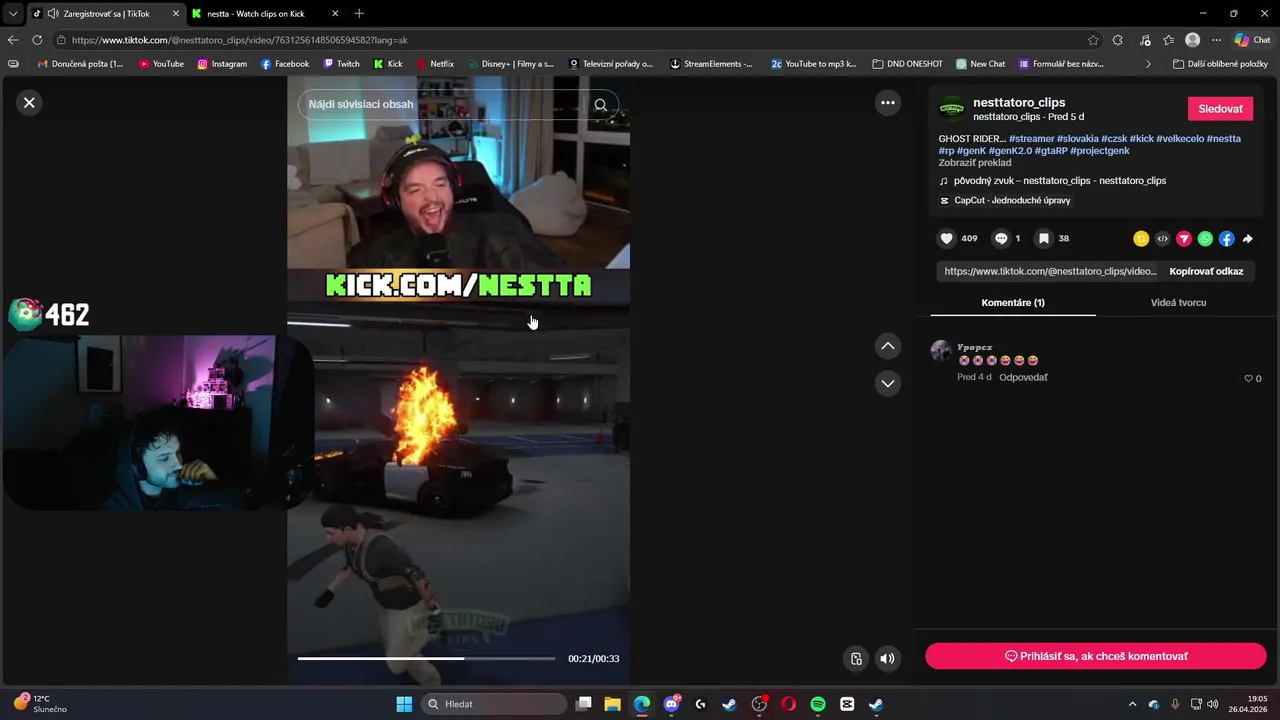This screenshot has height=720, width=1280.
Task: Copy link with Kopírovať odkaz
Action: pos(1206,271)
